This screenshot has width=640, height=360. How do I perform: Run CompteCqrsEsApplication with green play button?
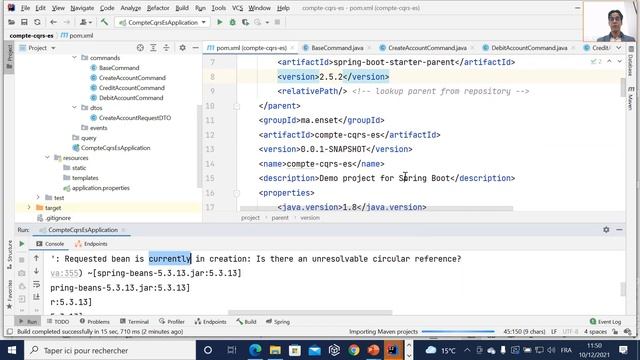(x=220, y=22)
